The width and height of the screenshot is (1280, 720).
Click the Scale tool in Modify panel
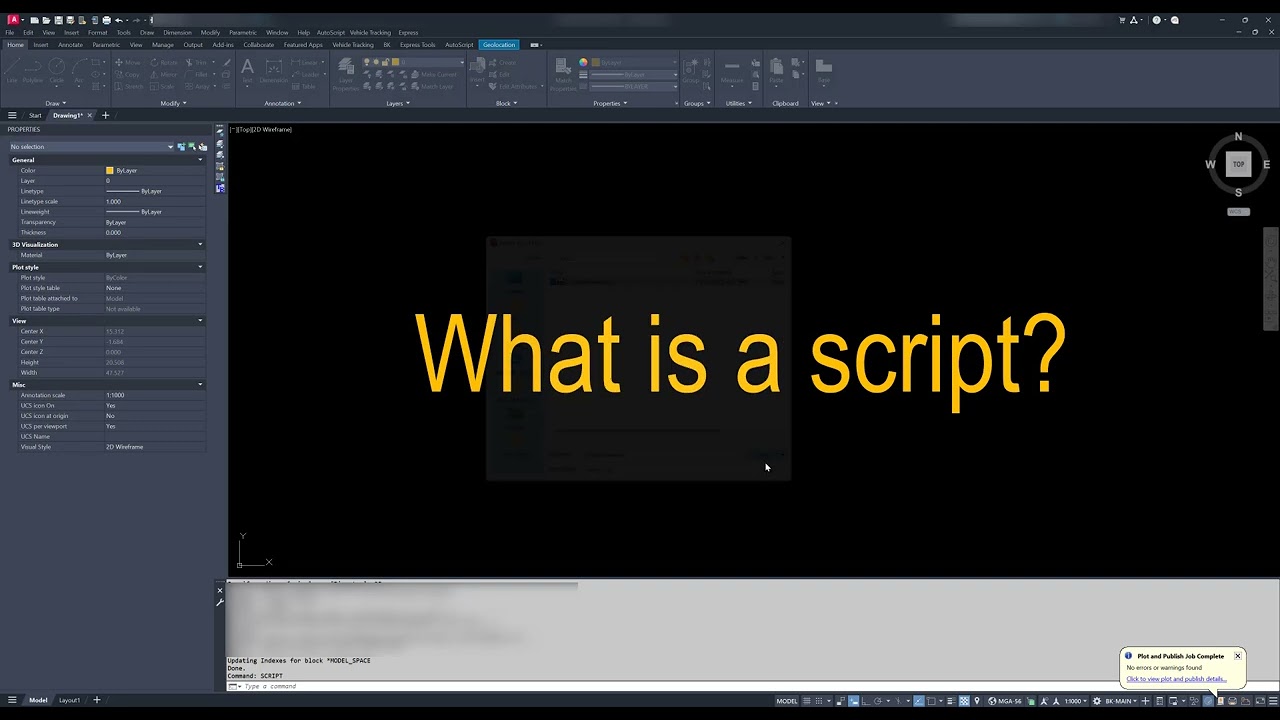click(x=163, y=86)
